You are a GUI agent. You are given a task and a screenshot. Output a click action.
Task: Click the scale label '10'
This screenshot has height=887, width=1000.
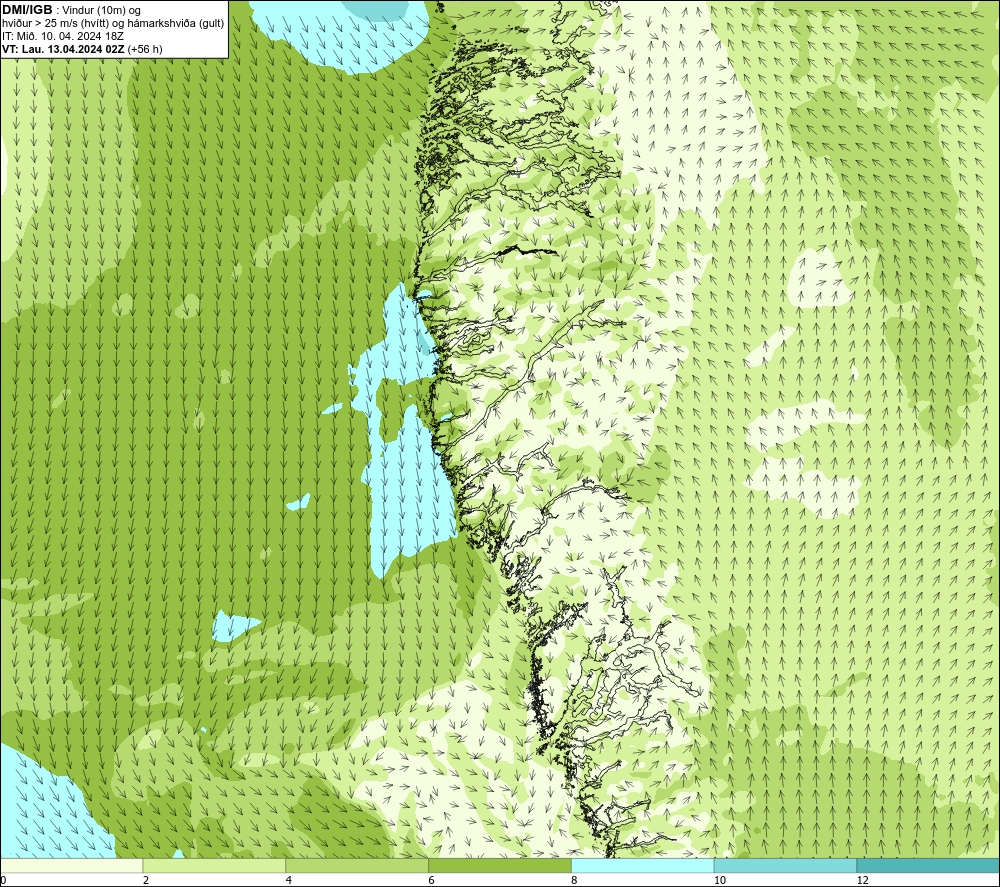pyautogui.click(x=719, y=880)
